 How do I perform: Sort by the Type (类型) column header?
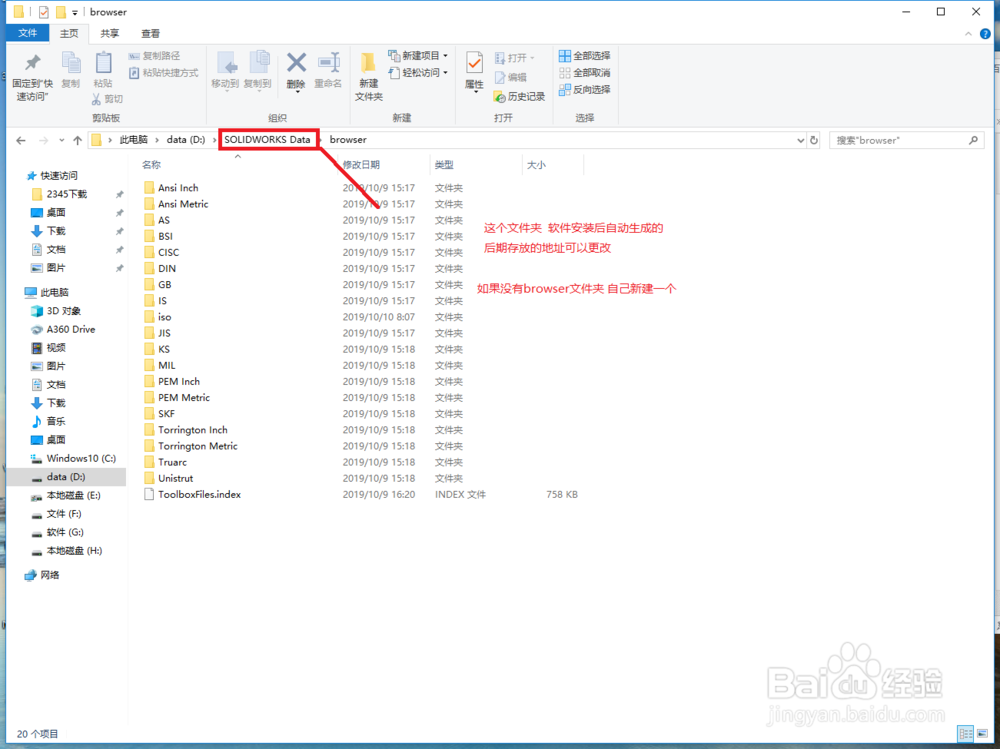click(445, 165)
